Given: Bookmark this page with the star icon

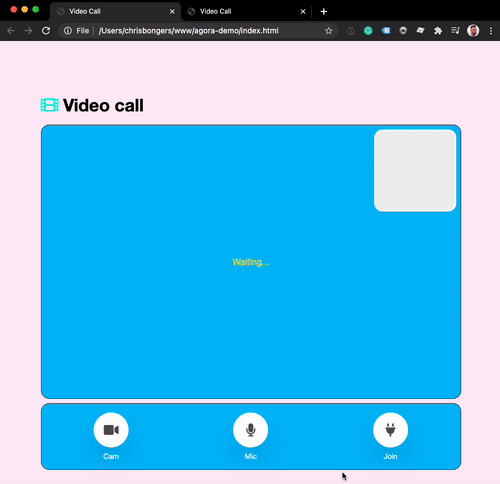Looking at the screenshot, I should [329, 31].
